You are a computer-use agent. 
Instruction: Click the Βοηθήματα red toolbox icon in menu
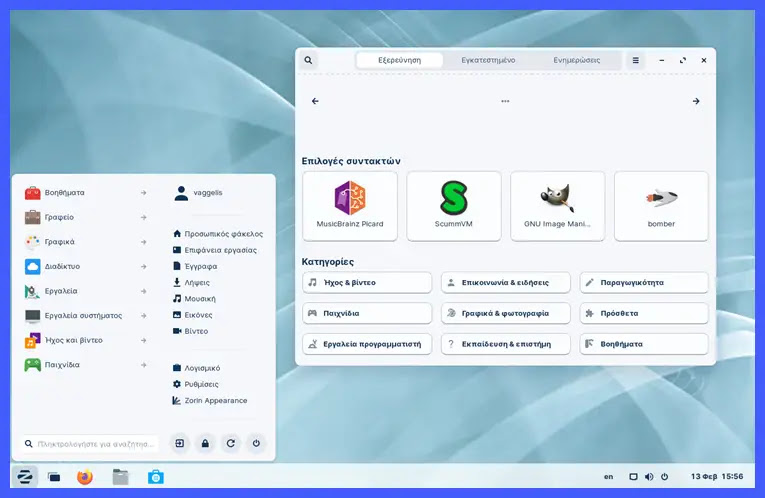(x=33, y=193)
